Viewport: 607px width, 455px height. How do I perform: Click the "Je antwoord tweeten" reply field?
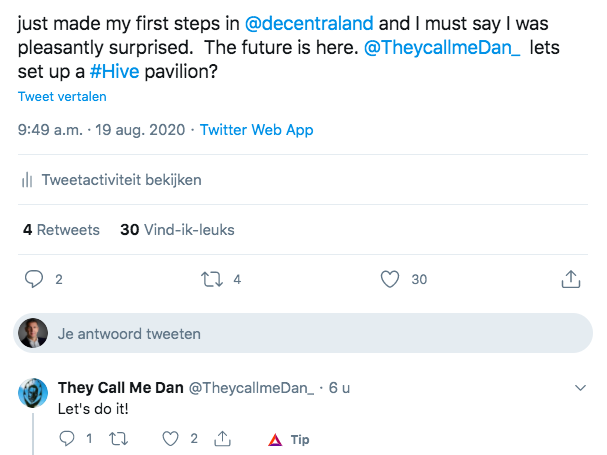click(130, 334)
